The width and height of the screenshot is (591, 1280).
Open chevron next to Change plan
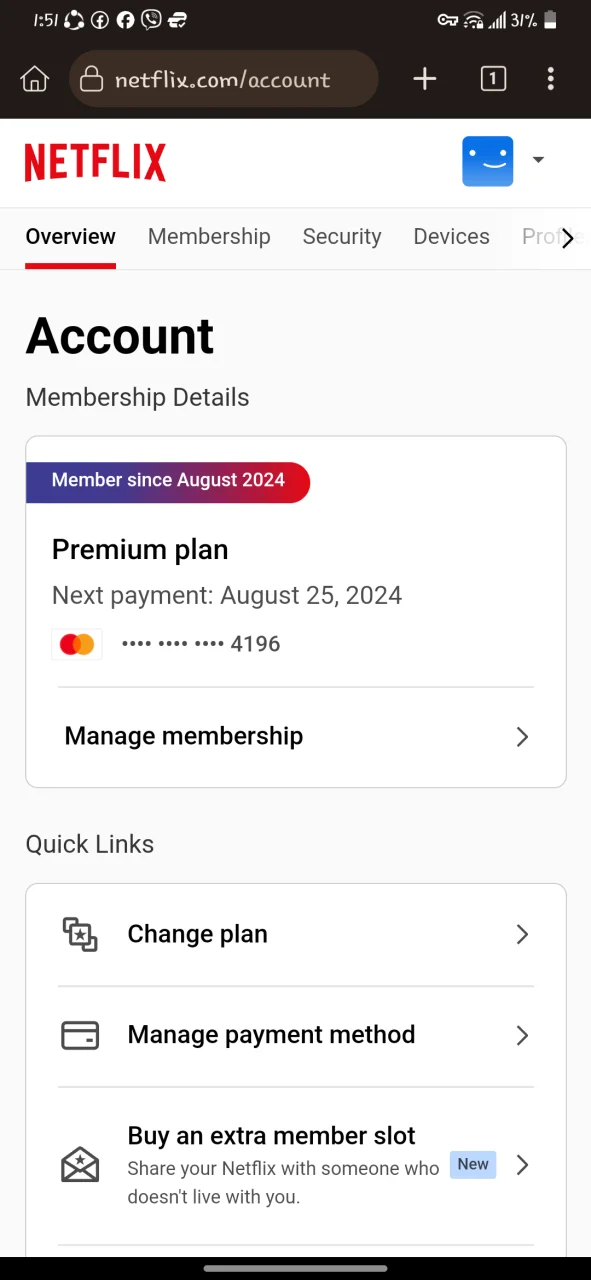(x=522, y=934)
